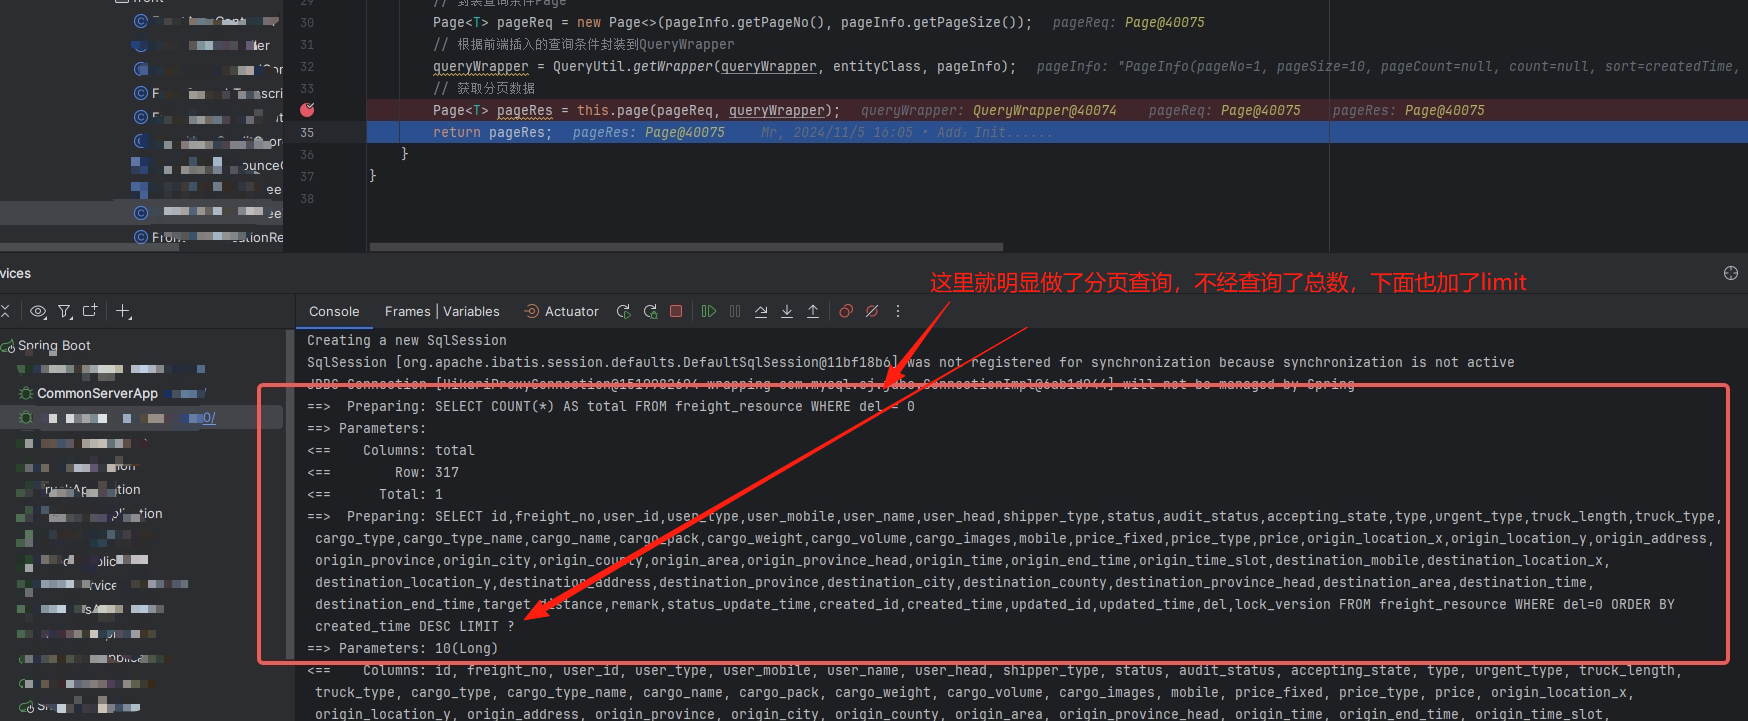The width and height of the screenshot is (1748, 721).
Task: Click the queryWrapper assignment code line
Action: (724, 66)
